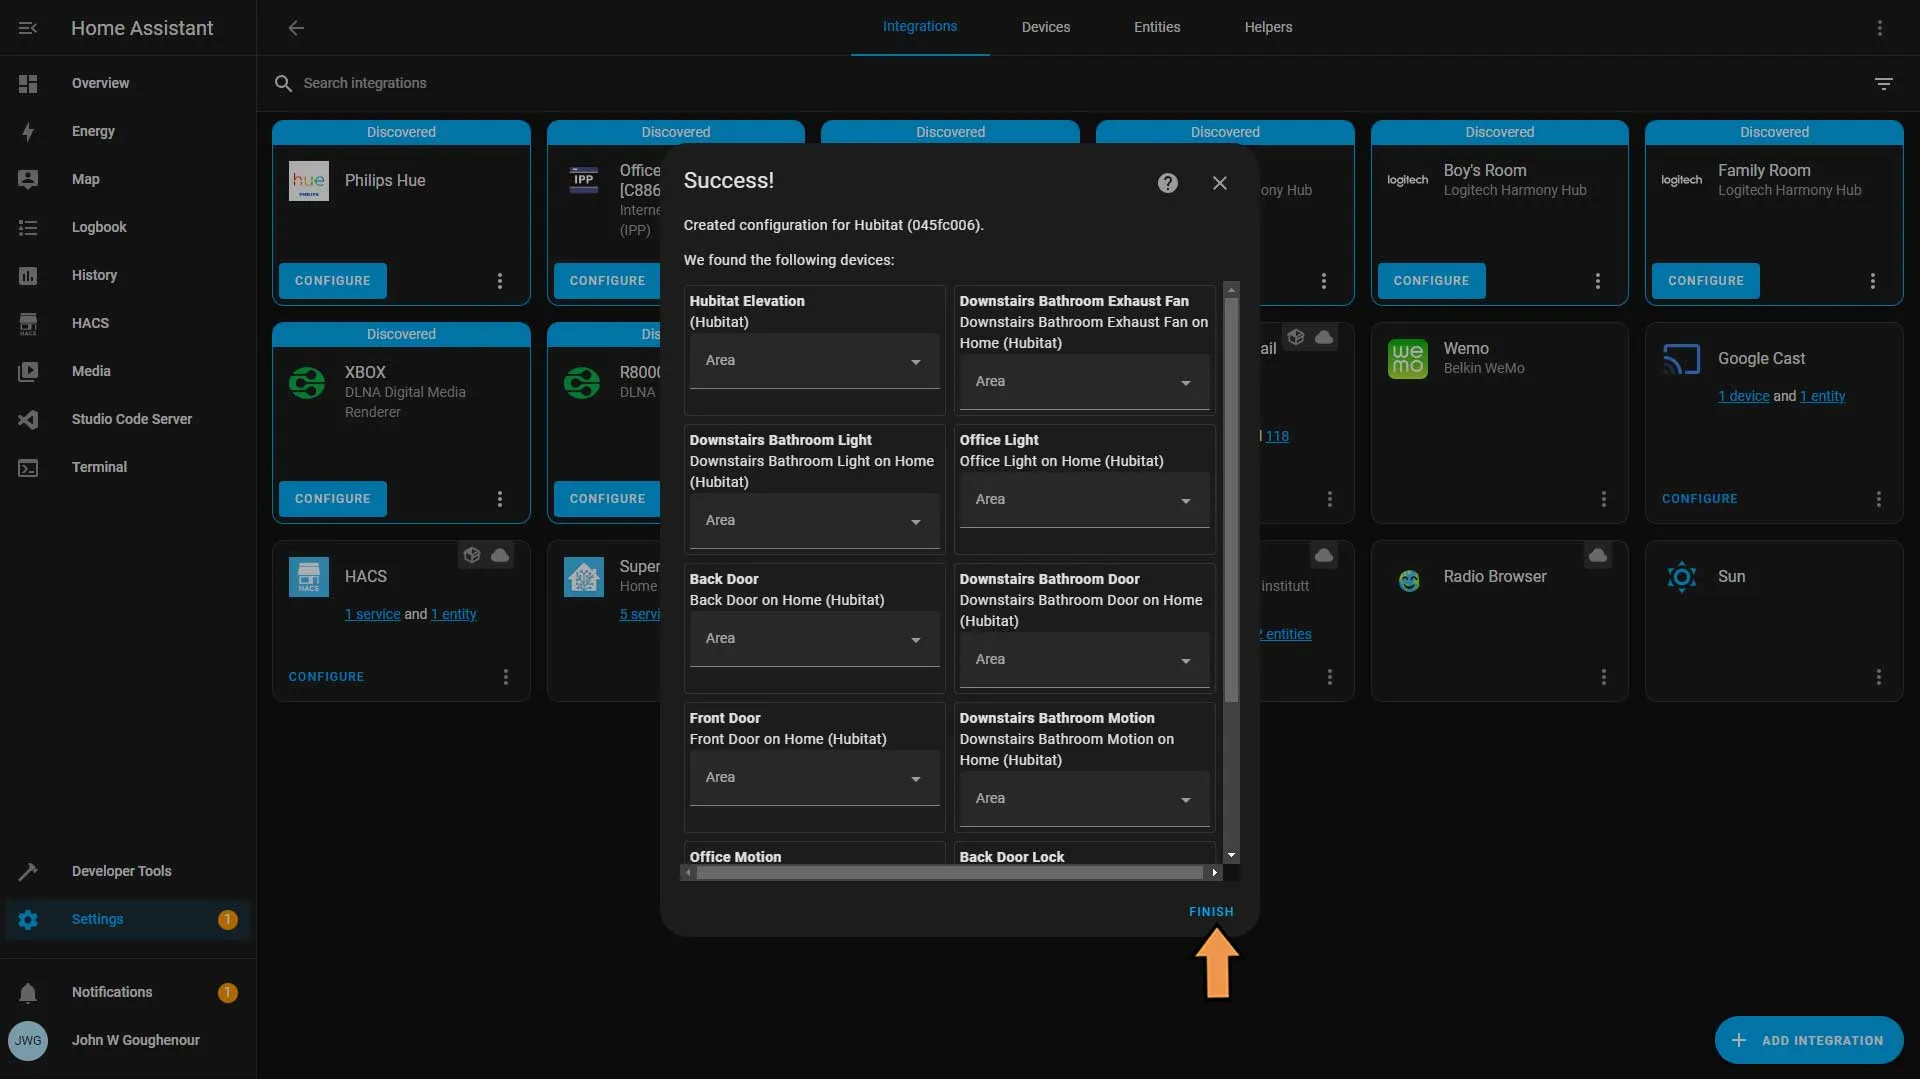Collapse the sidebar hamburger menu

28,28
